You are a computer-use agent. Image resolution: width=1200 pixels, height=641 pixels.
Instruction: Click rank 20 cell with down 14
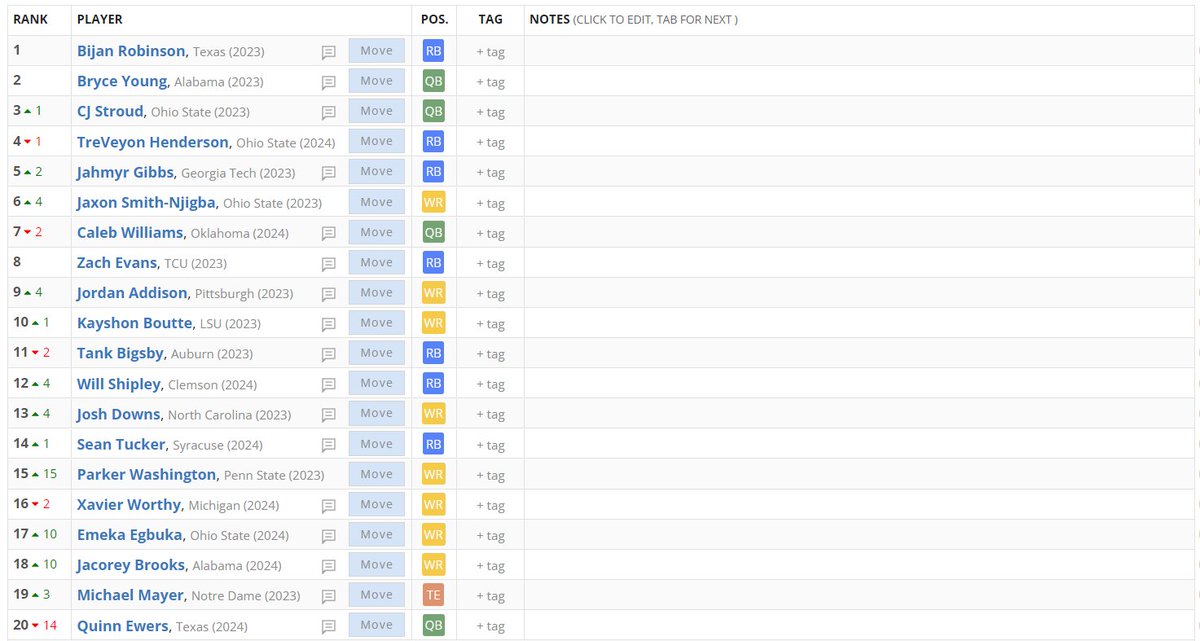point(39,625)
